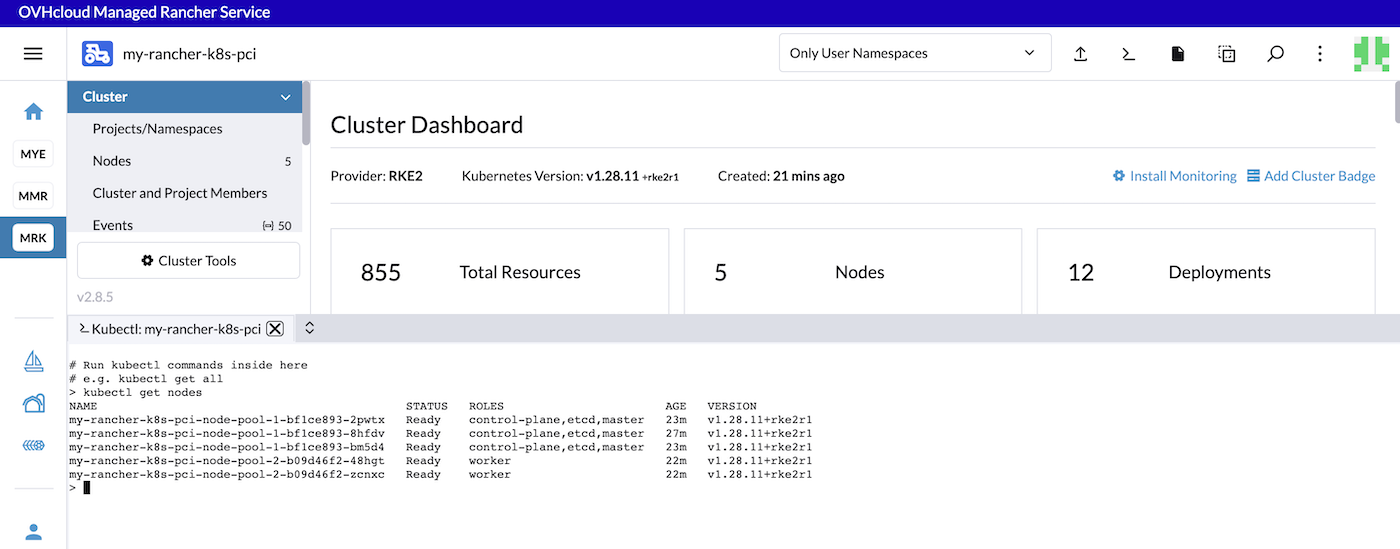
Task: Open the three-dot more options menu
Action: coord(1320,54)
